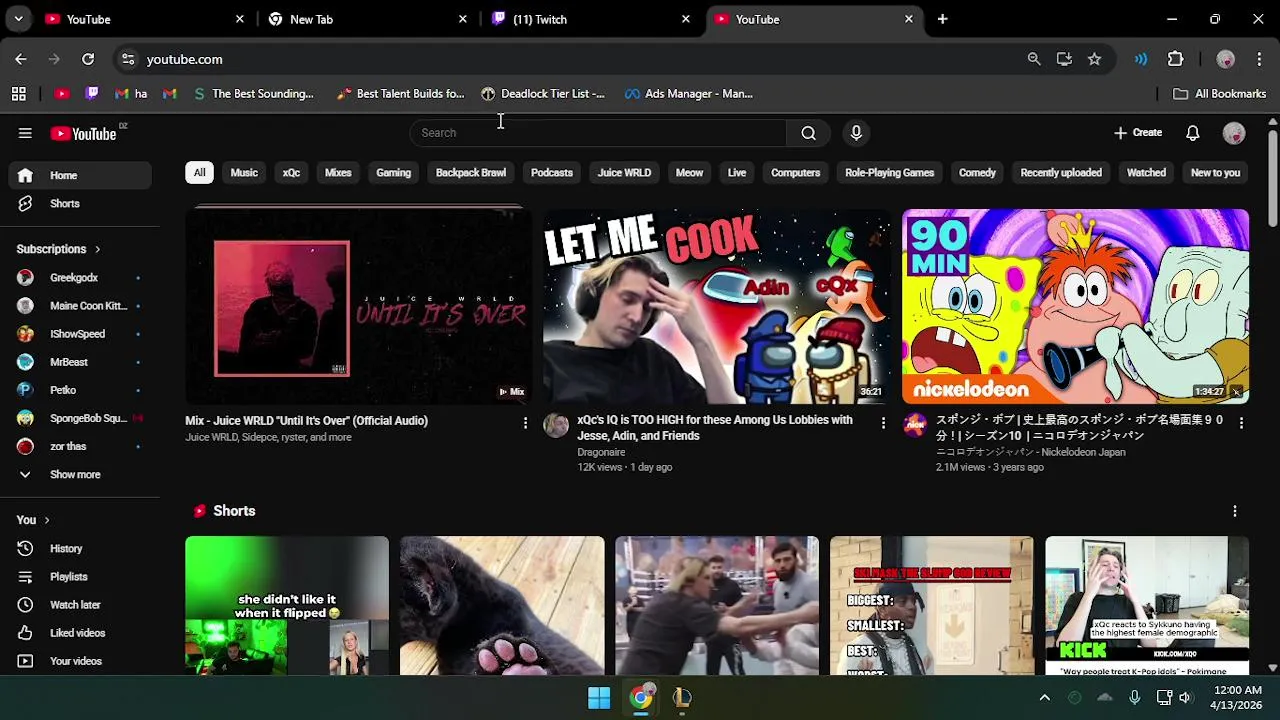Reload the page in Chrome
Screen dimensions: 1280x720
[88, 59]
